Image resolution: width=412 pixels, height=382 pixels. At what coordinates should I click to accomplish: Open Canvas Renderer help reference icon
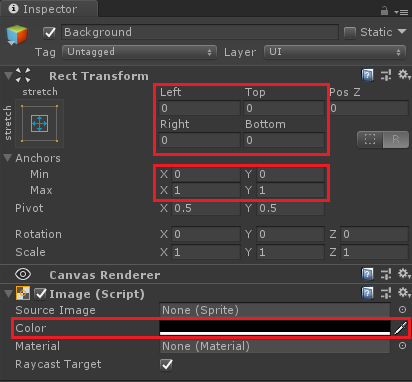click(x=367, y=274)
